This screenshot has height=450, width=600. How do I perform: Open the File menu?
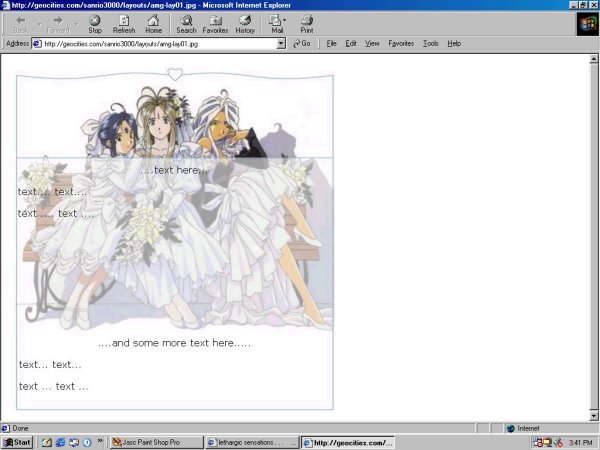coord(331,44)
